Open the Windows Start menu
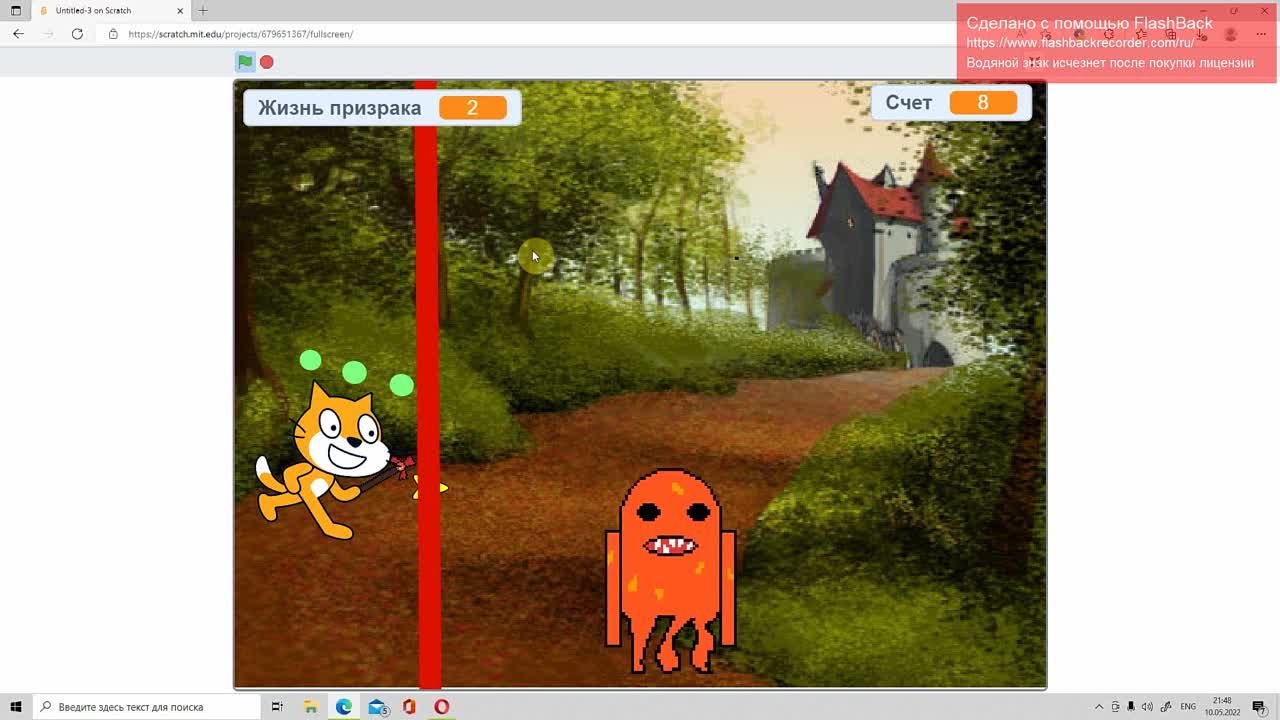The height and width of the screenshot is (720, 1280). pyautogui.click(x=16, y=707)
